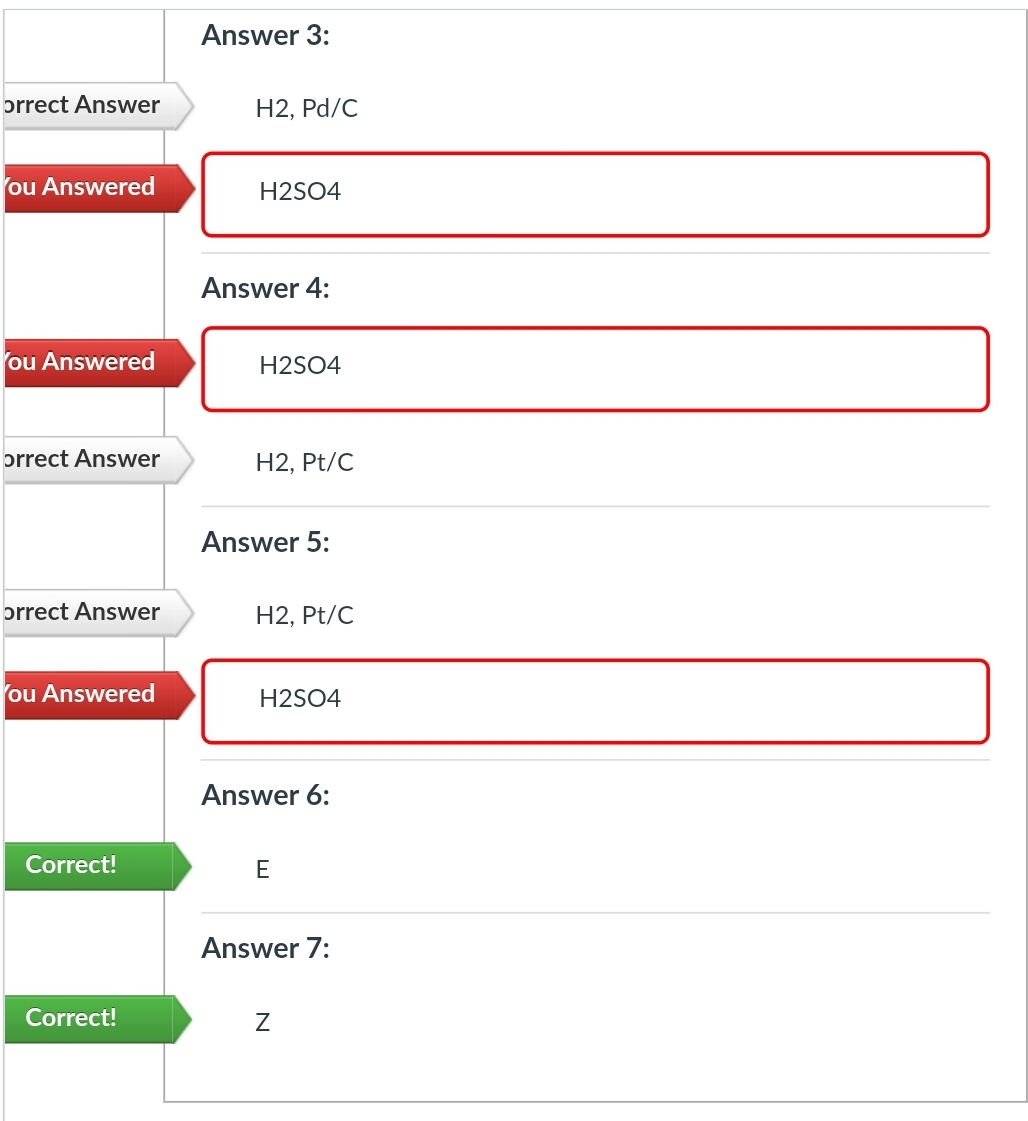
Task: Select the correct answer text H2, Pd/C
Action: coord(306,109)
